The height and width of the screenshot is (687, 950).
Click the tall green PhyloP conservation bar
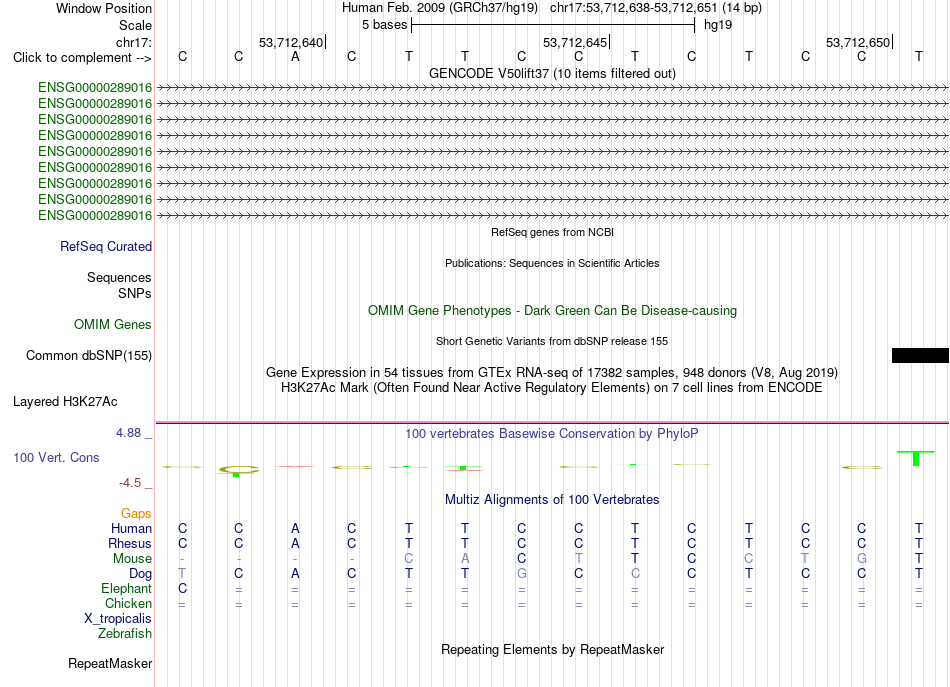pyautogui.click(x=916, y=459)
